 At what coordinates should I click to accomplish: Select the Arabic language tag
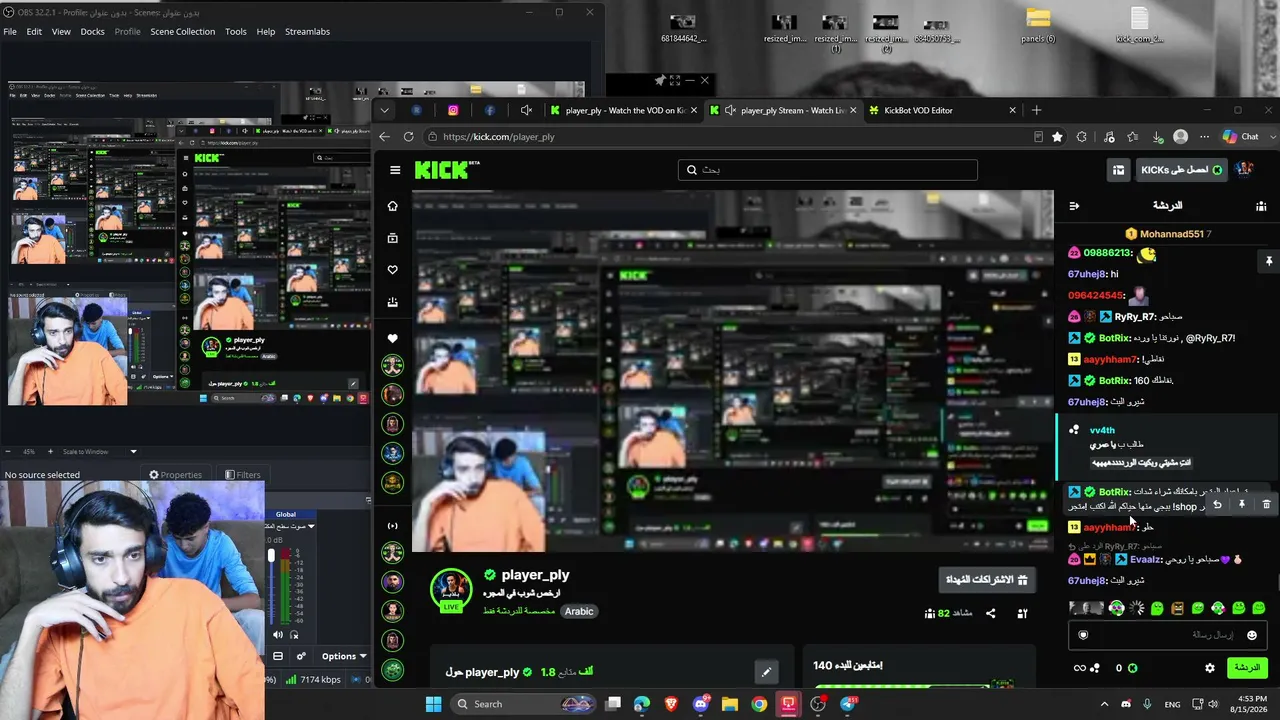pyautogui.click(x=579, y=611)
